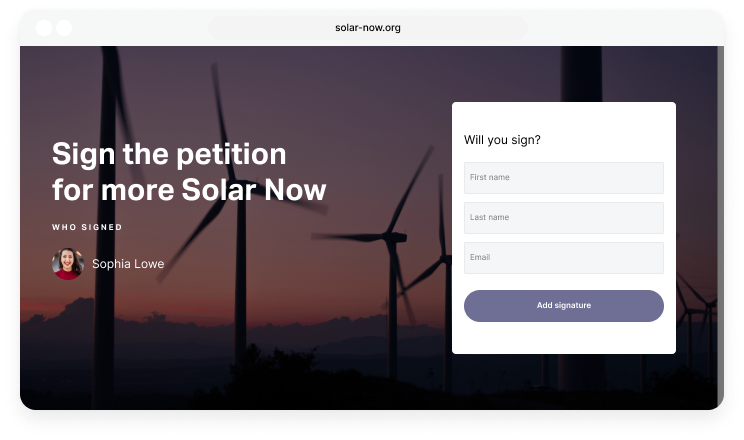Click the "Sign the petition" headline line

point(169,155)
